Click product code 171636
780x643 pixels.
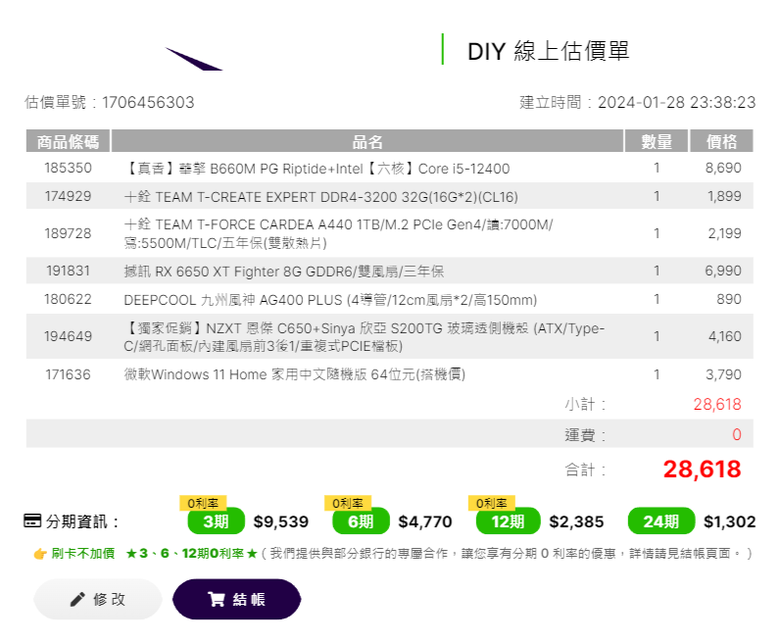tap(68, 374)
